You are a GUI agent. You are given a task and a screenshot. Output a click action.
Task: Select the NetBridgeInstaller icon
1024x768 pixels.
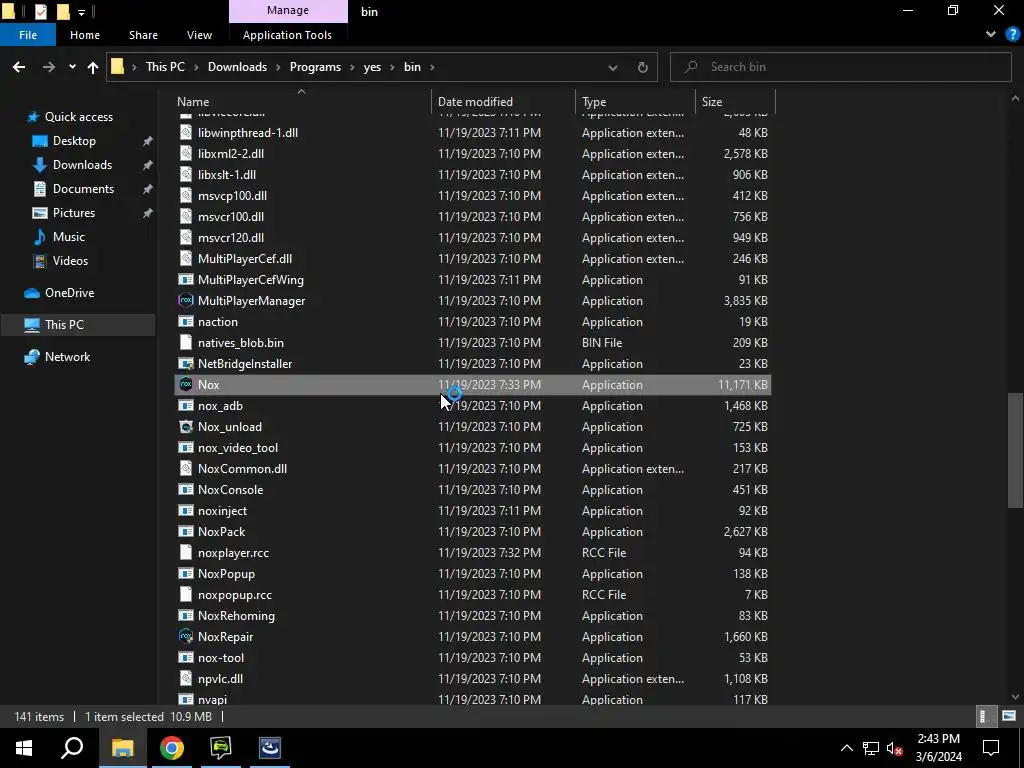click(x=186, y=364)
